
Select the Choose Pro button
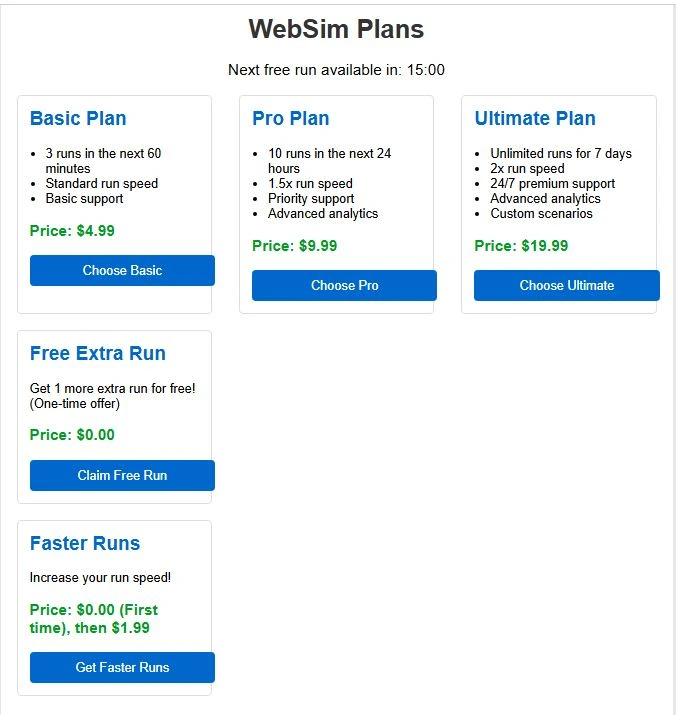tap(344, 285)
